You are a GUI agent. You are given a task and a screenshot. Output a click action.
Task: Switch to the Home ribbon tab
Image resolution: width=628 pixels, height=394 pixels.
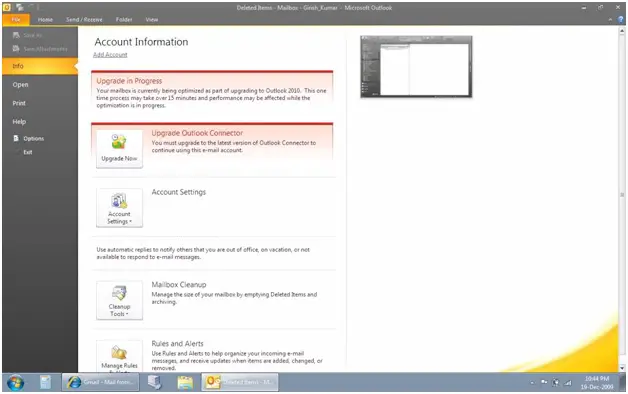(x=45, y=19)
